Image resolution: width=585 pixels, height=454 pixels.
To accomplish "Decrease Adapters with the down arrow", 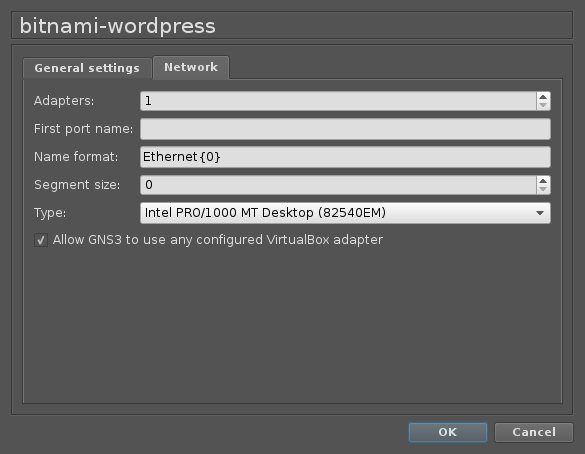I will point(543,106).
